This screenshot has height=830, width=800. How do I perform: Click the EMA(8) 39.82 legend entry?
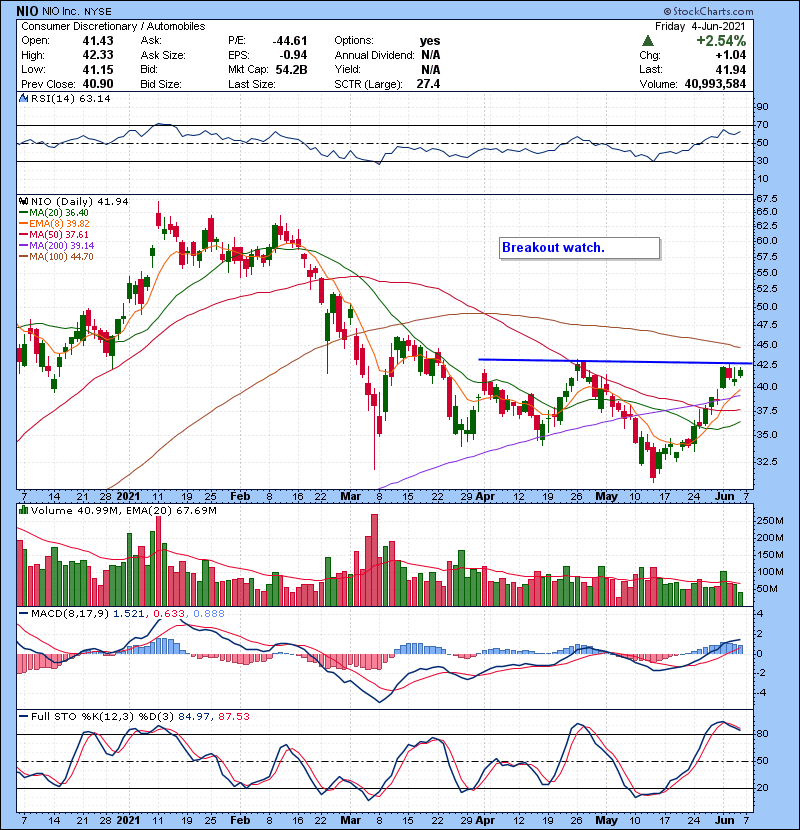tap(54, 224)
